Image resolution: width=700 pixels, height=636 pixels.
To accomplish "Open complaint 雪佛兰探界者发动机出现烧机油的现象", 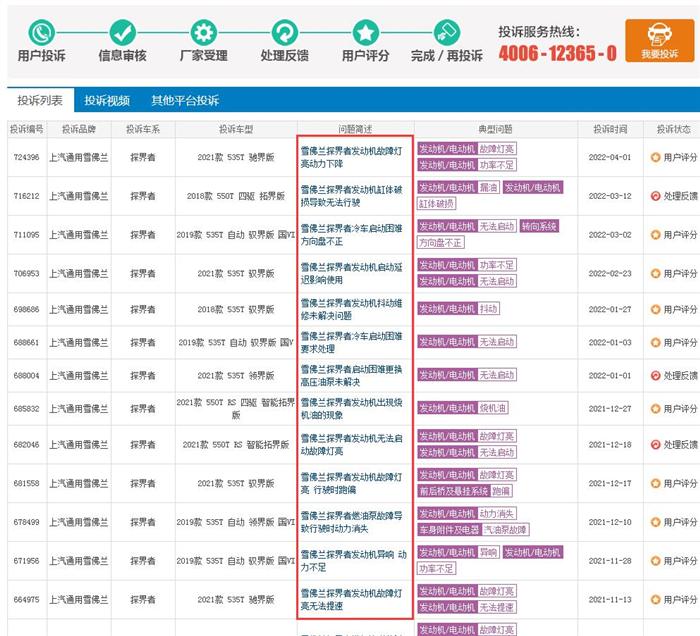I will [351, 408].
